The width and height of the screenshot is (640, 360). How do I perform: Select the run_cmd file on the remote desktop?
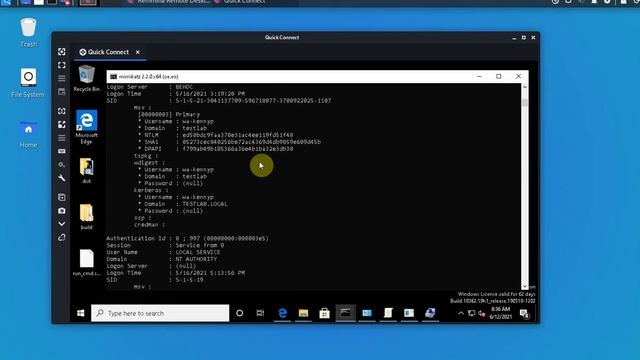[87, 262]
